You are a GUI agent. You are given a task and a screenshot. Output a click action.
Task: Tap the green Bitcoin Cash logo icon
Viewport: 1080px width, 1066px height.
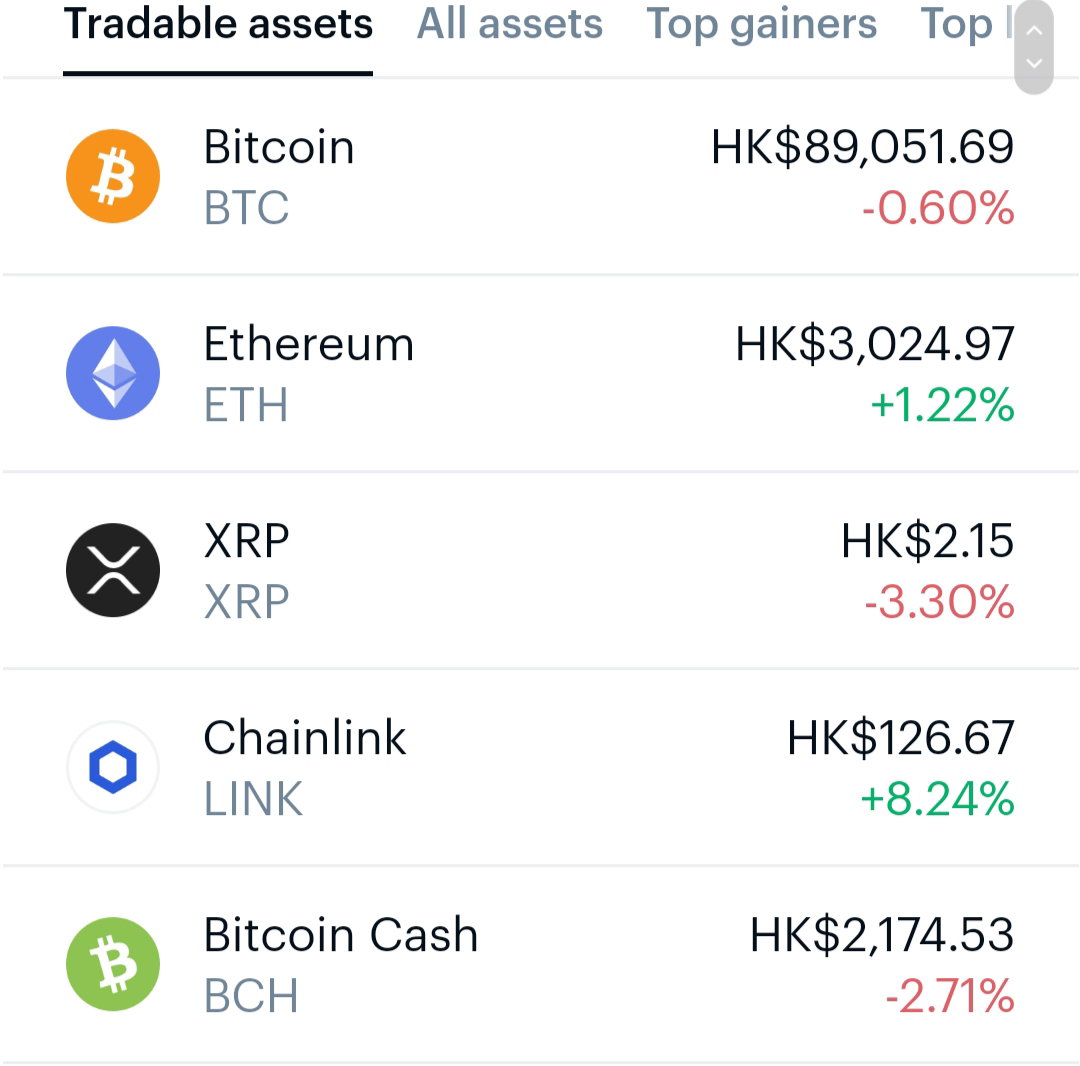click(x=113, y=964)
